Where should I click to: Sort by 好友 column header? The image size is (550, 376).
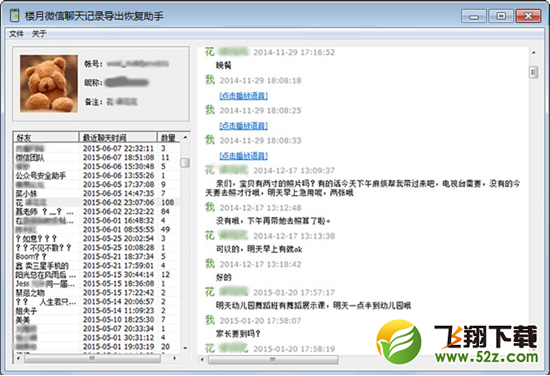coord(46,137)
